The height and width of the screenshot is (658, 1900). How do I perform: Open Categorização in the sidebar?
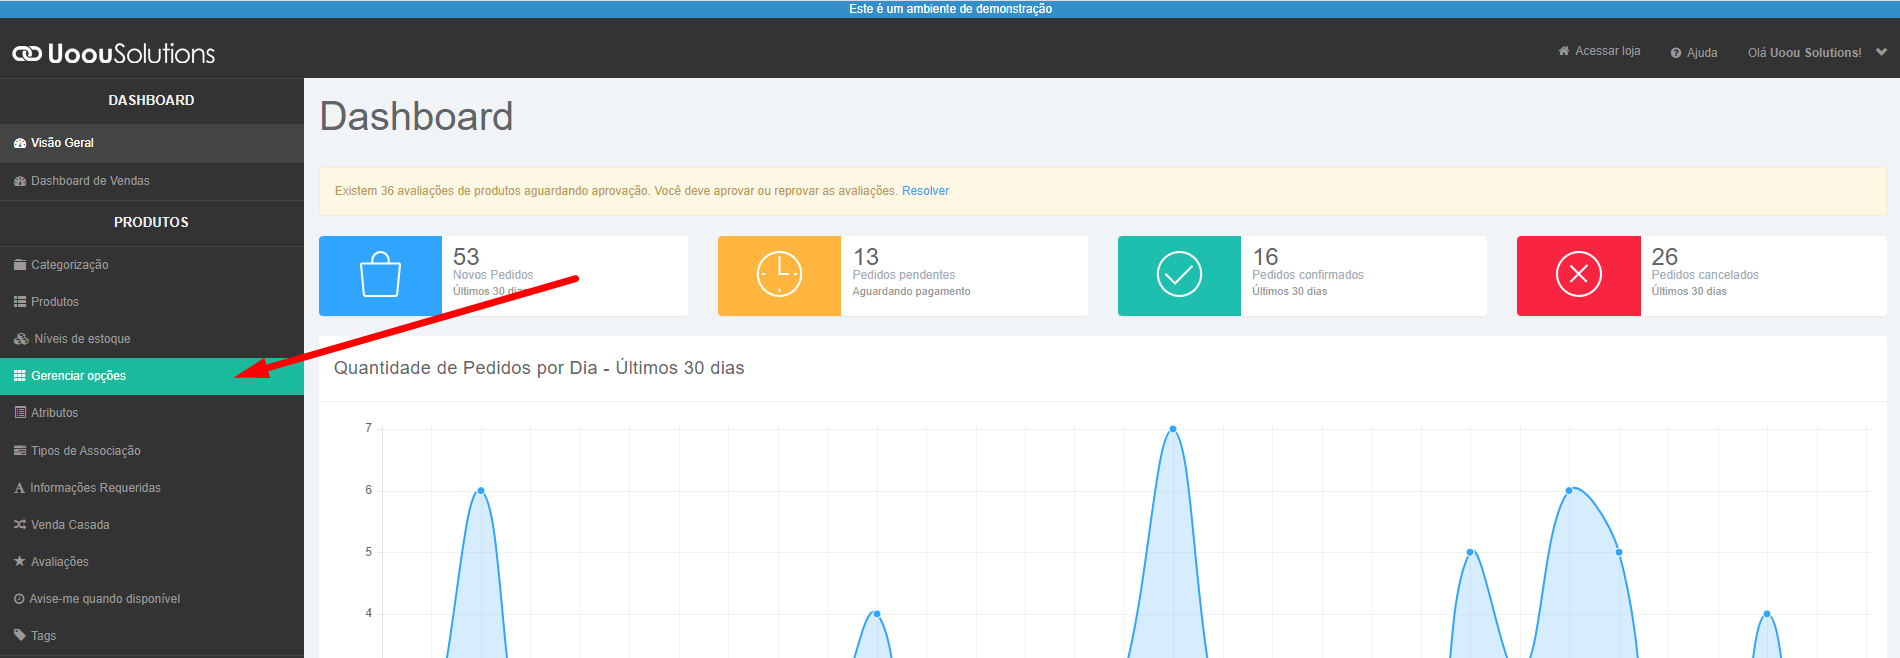152,265
